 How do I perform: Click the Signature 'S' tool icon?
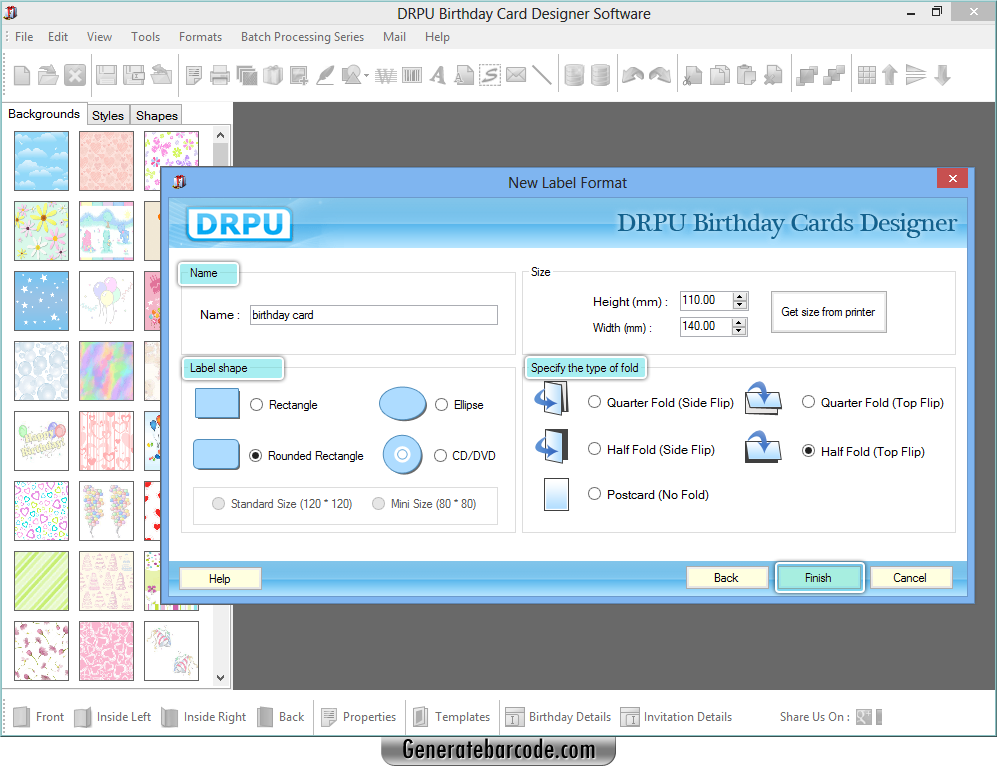pyautogui.click(x=490, y=76)
